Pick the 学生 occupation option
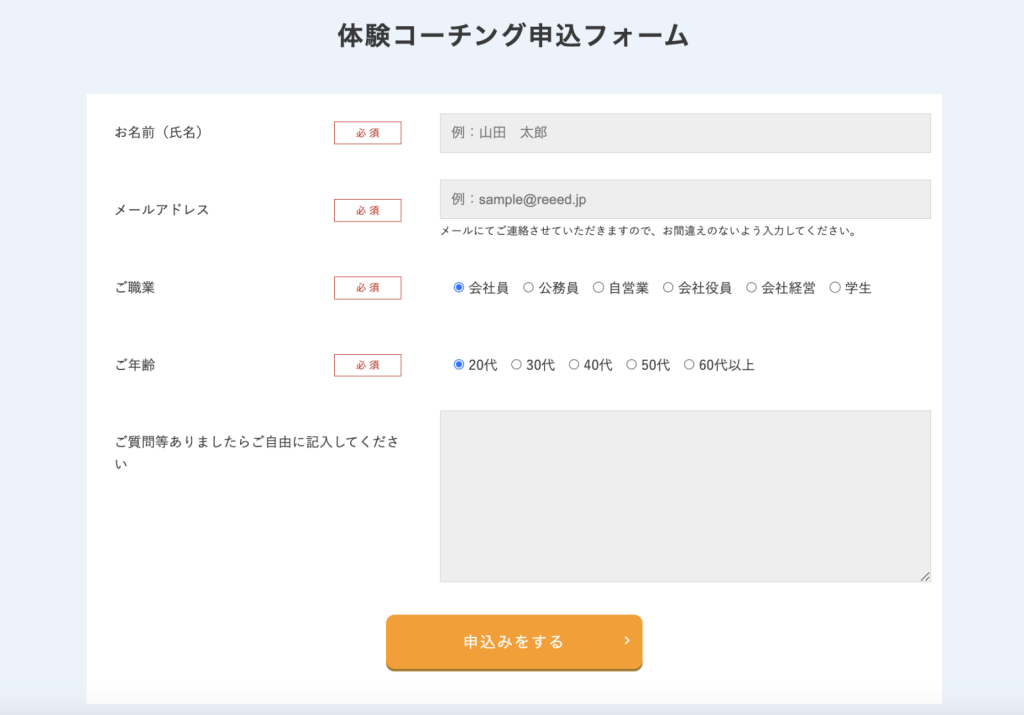This screenshot has width=1024, height=715. [835, 288]
